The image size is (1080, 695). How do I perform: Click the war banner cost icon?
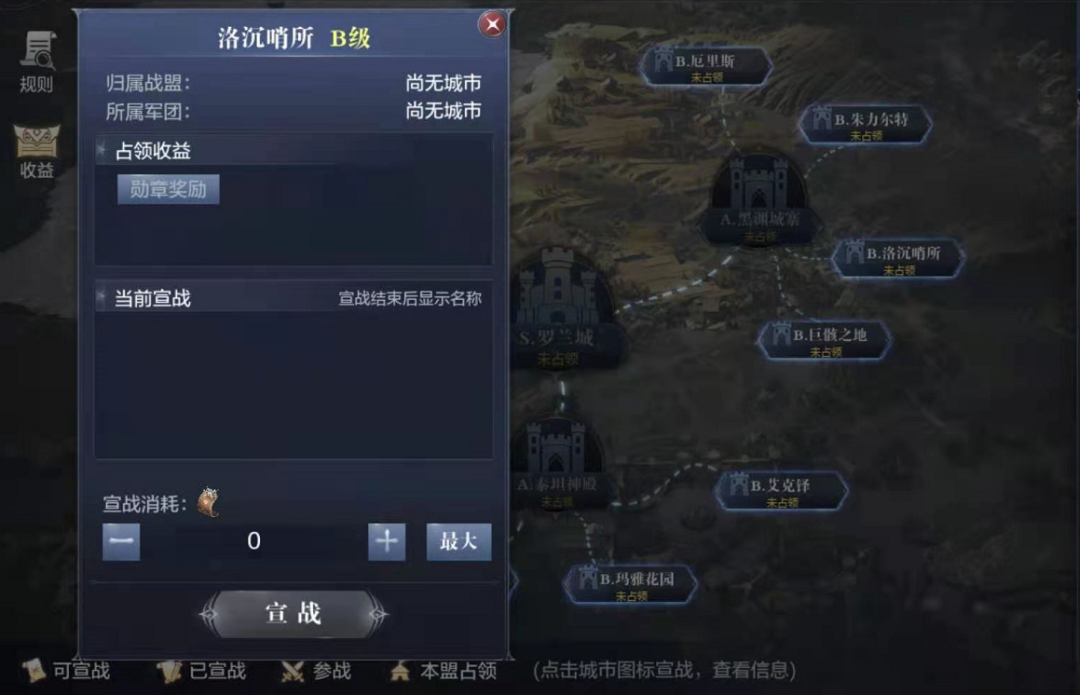point(209,502)
